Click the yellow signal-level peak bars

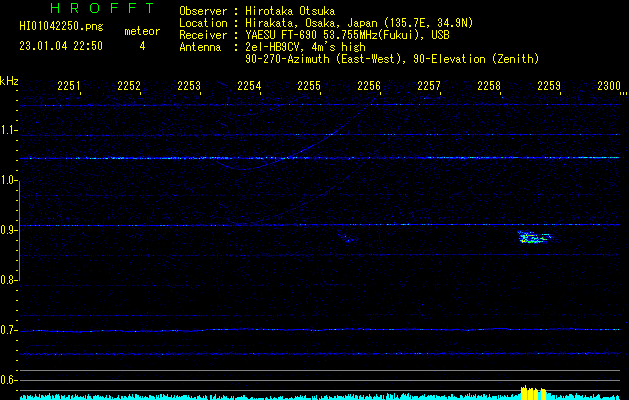[x=534, y=393]
